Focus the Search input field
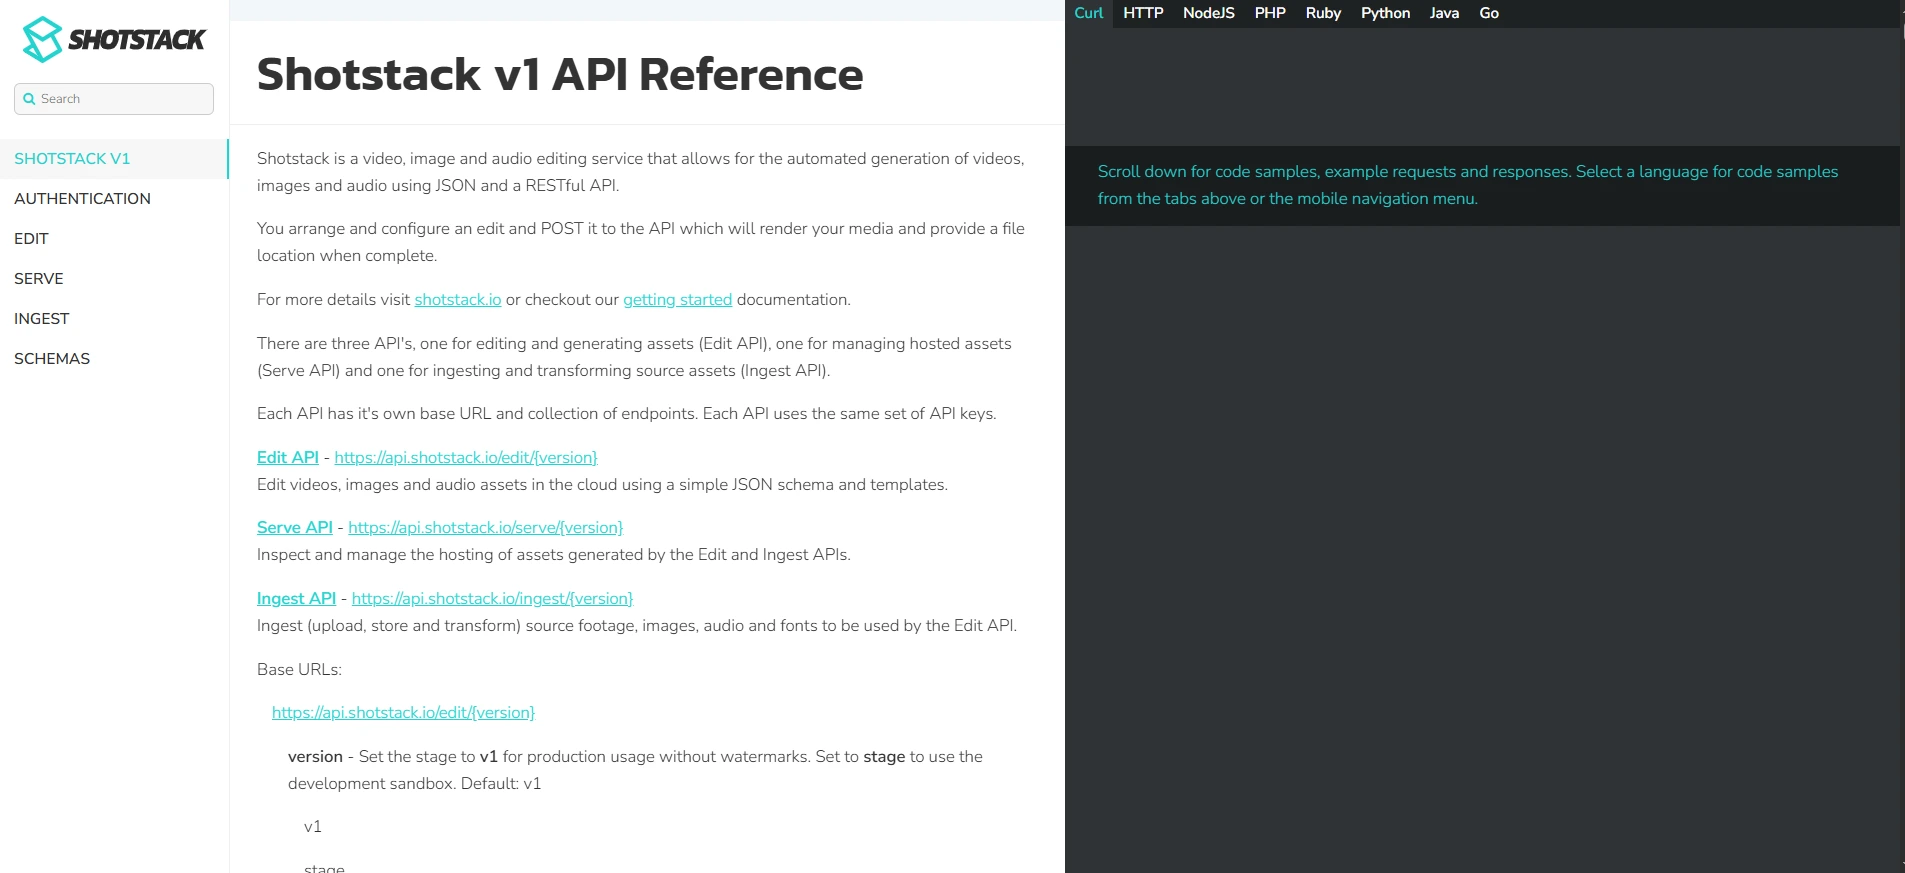This screenshot has width=1905, height=873. (114, 99)
